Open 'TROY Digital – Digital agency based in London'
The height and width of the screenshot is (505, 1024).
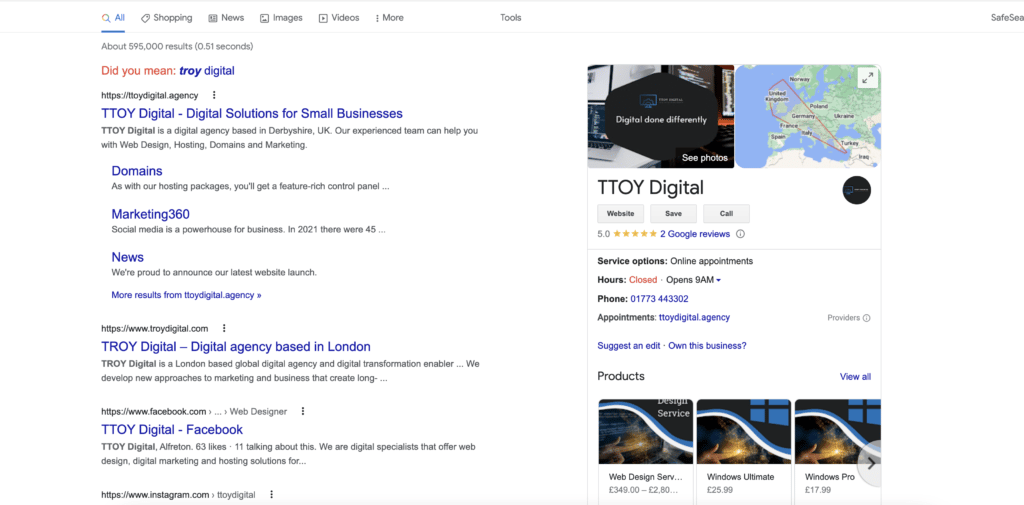(x=236, y=347)
